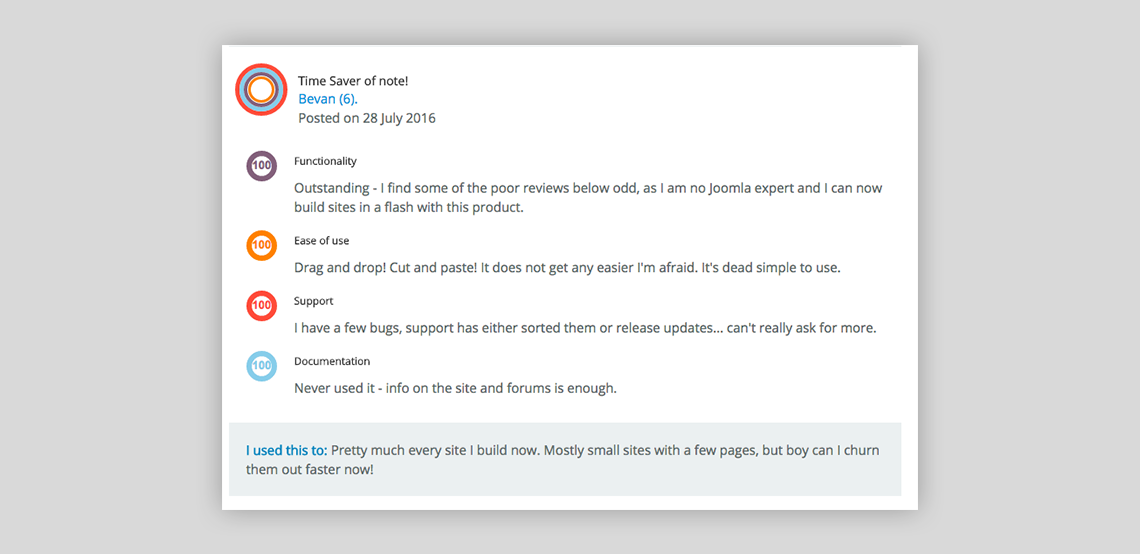Click the red Support 100 score badge
1140x554 pixels.
pyautogui.click(x=262, y=306)
